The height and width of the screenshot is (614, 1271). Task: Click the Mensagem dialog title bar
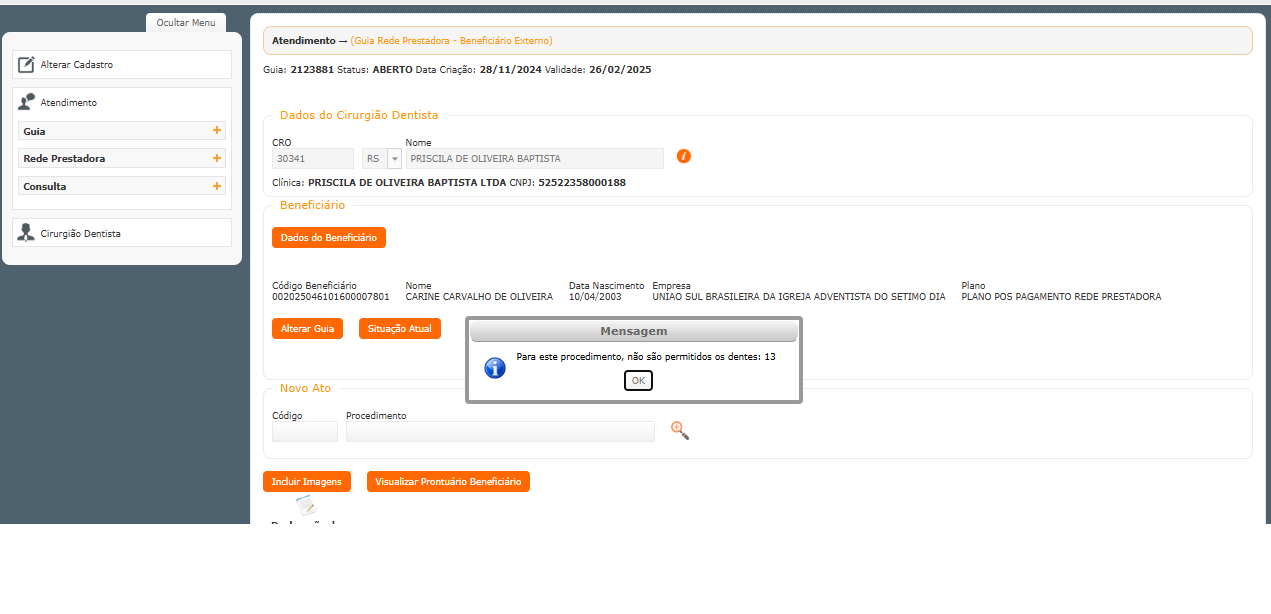[634, 331]
